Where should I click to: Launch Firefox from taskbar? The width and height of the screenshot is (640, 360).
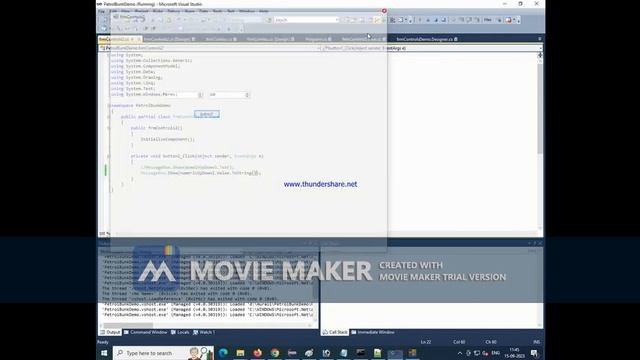258,353
